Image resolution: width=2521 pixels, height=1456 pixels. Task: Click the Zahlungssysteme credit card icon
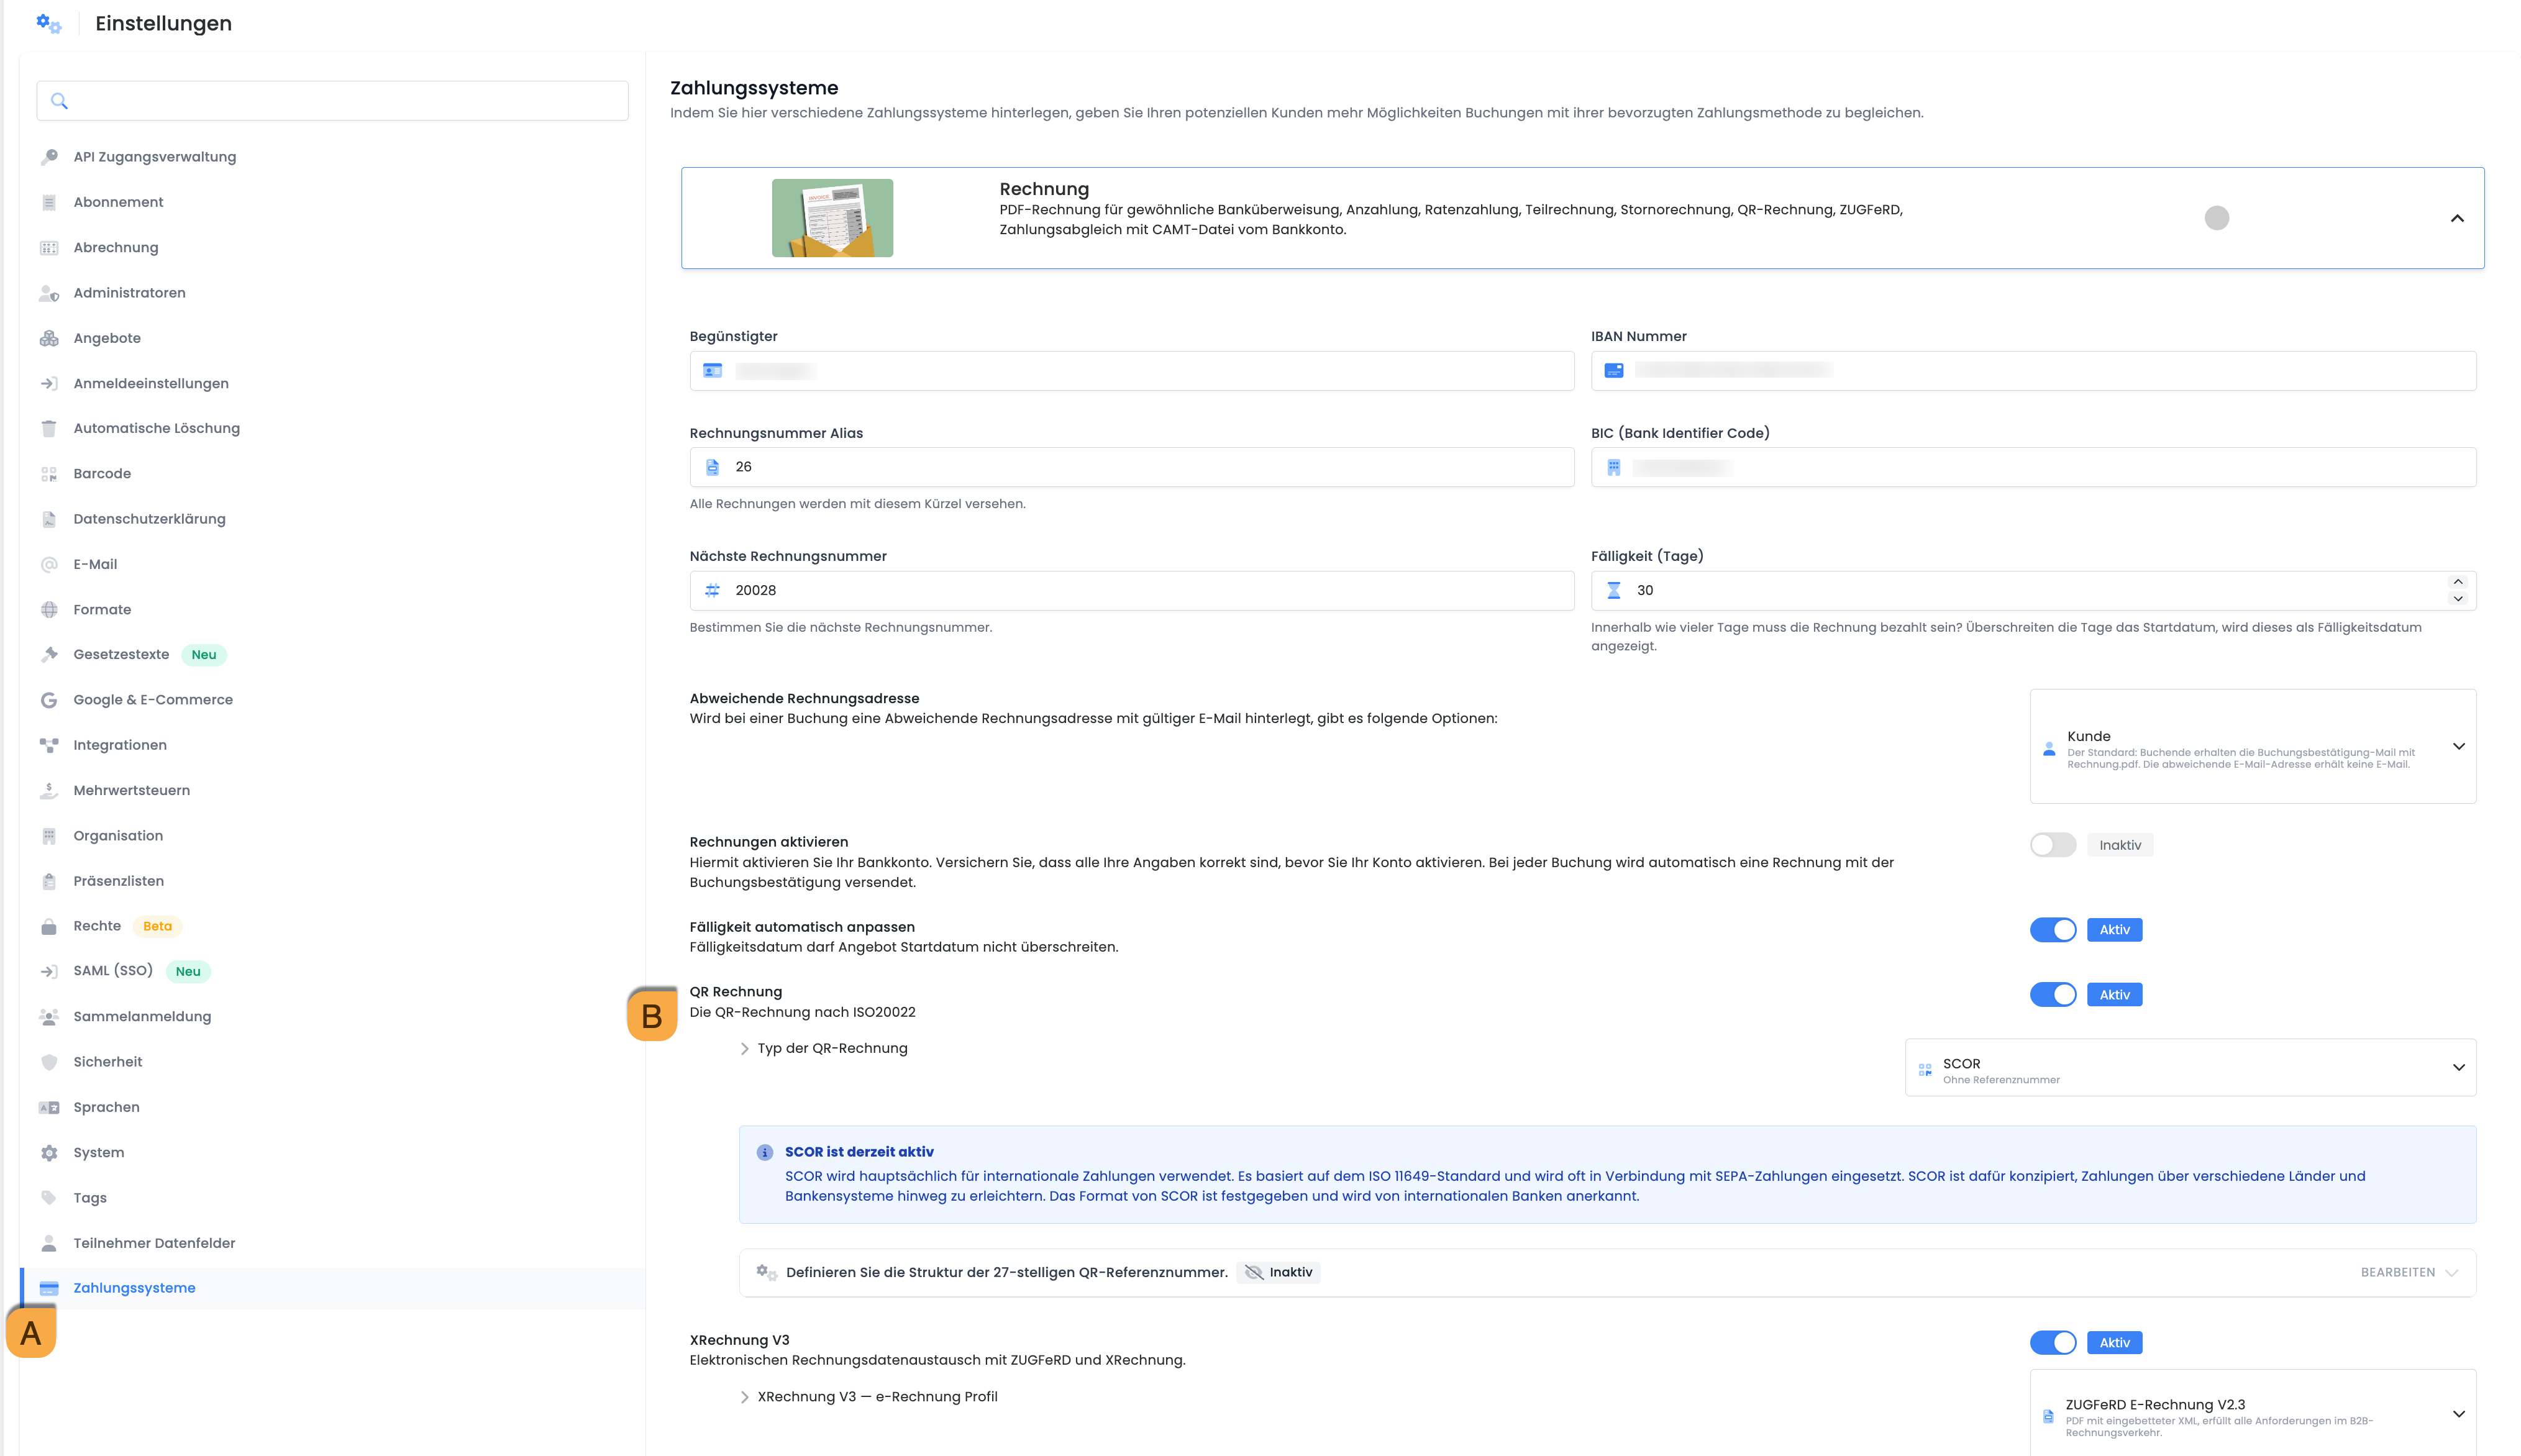point(49,1288)
